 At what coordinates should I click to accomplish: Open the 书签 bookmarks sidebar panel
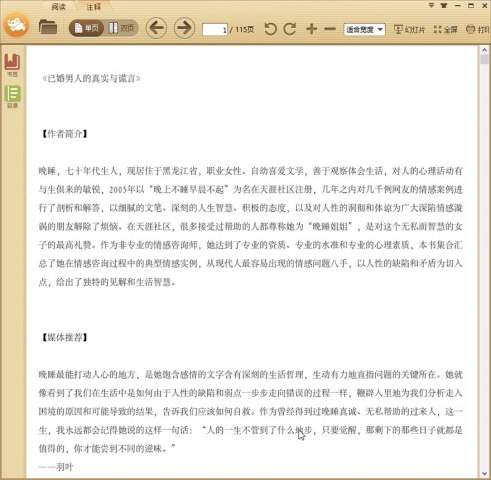click(12, 65)
